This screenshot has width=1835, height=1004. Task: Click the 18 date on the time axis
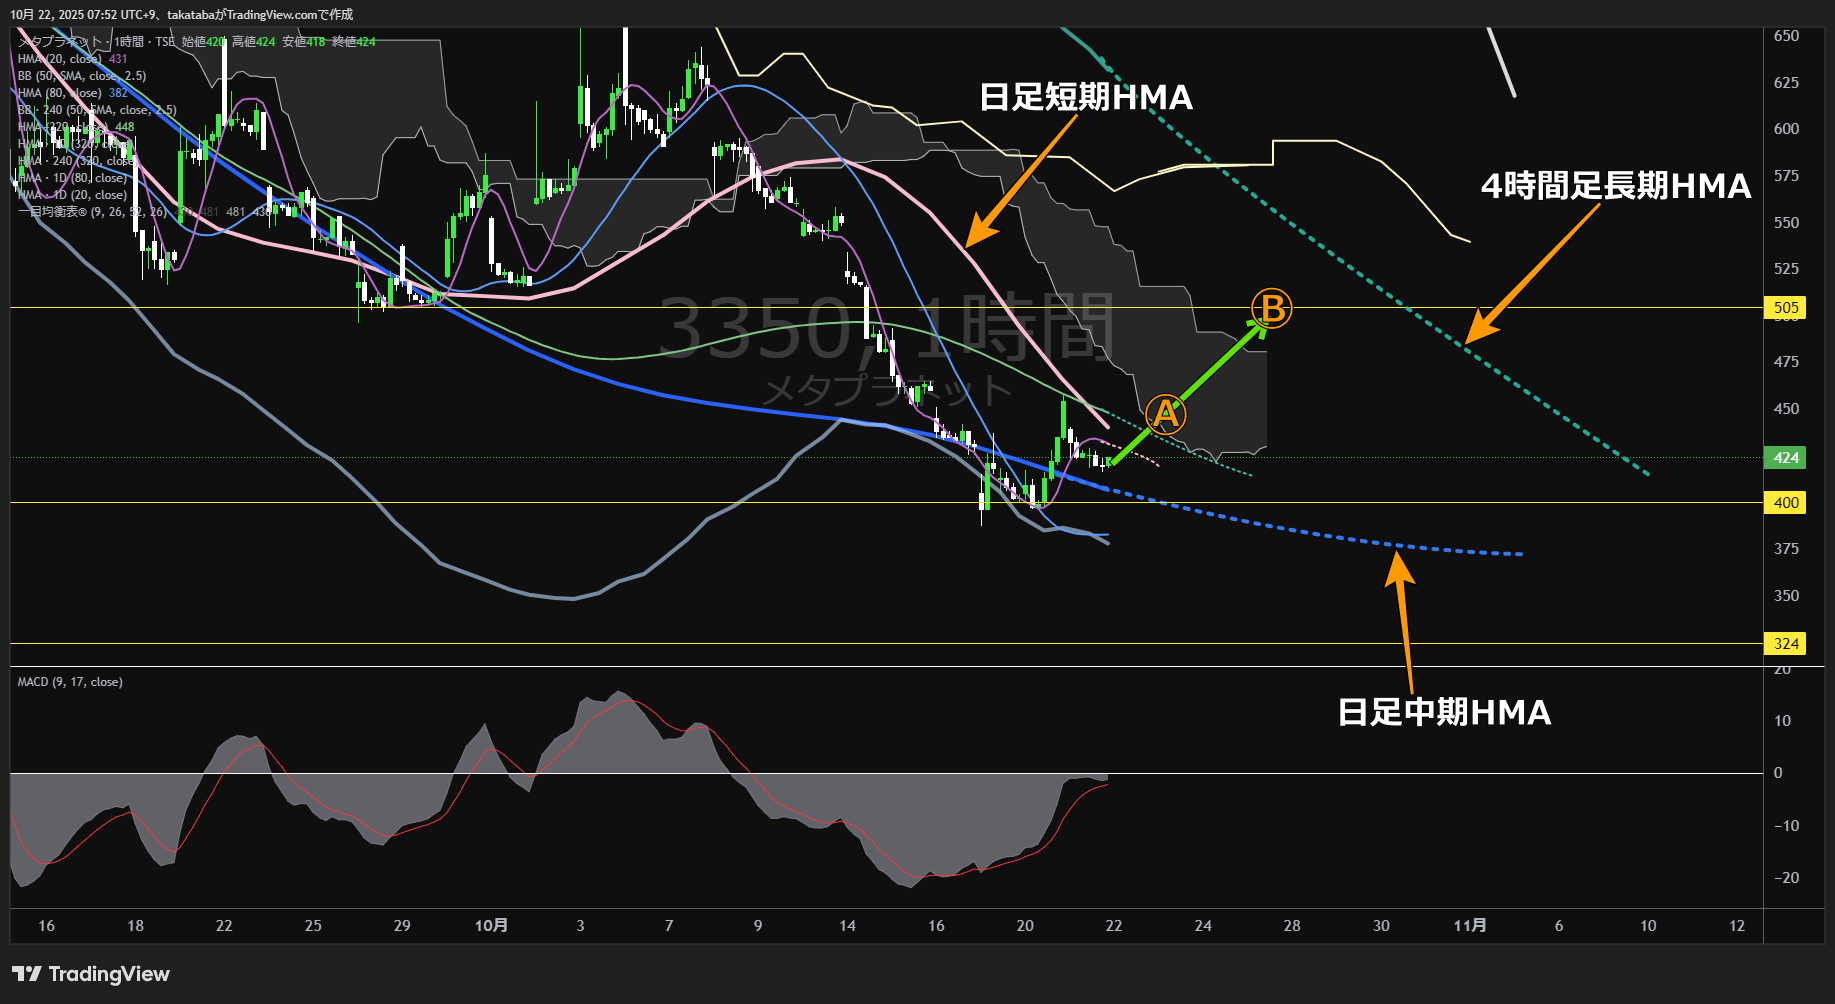135,926
